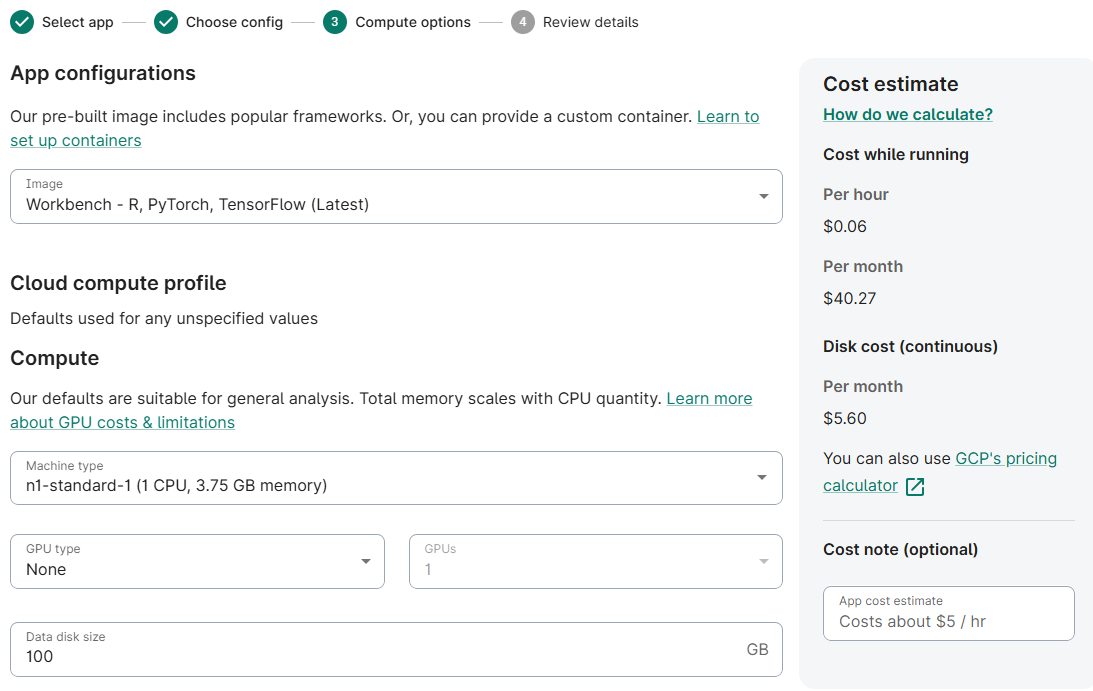Expand the GPU type selector set to None
Image resolution: width=1093 pixels, height=691 pixels.
197,561
